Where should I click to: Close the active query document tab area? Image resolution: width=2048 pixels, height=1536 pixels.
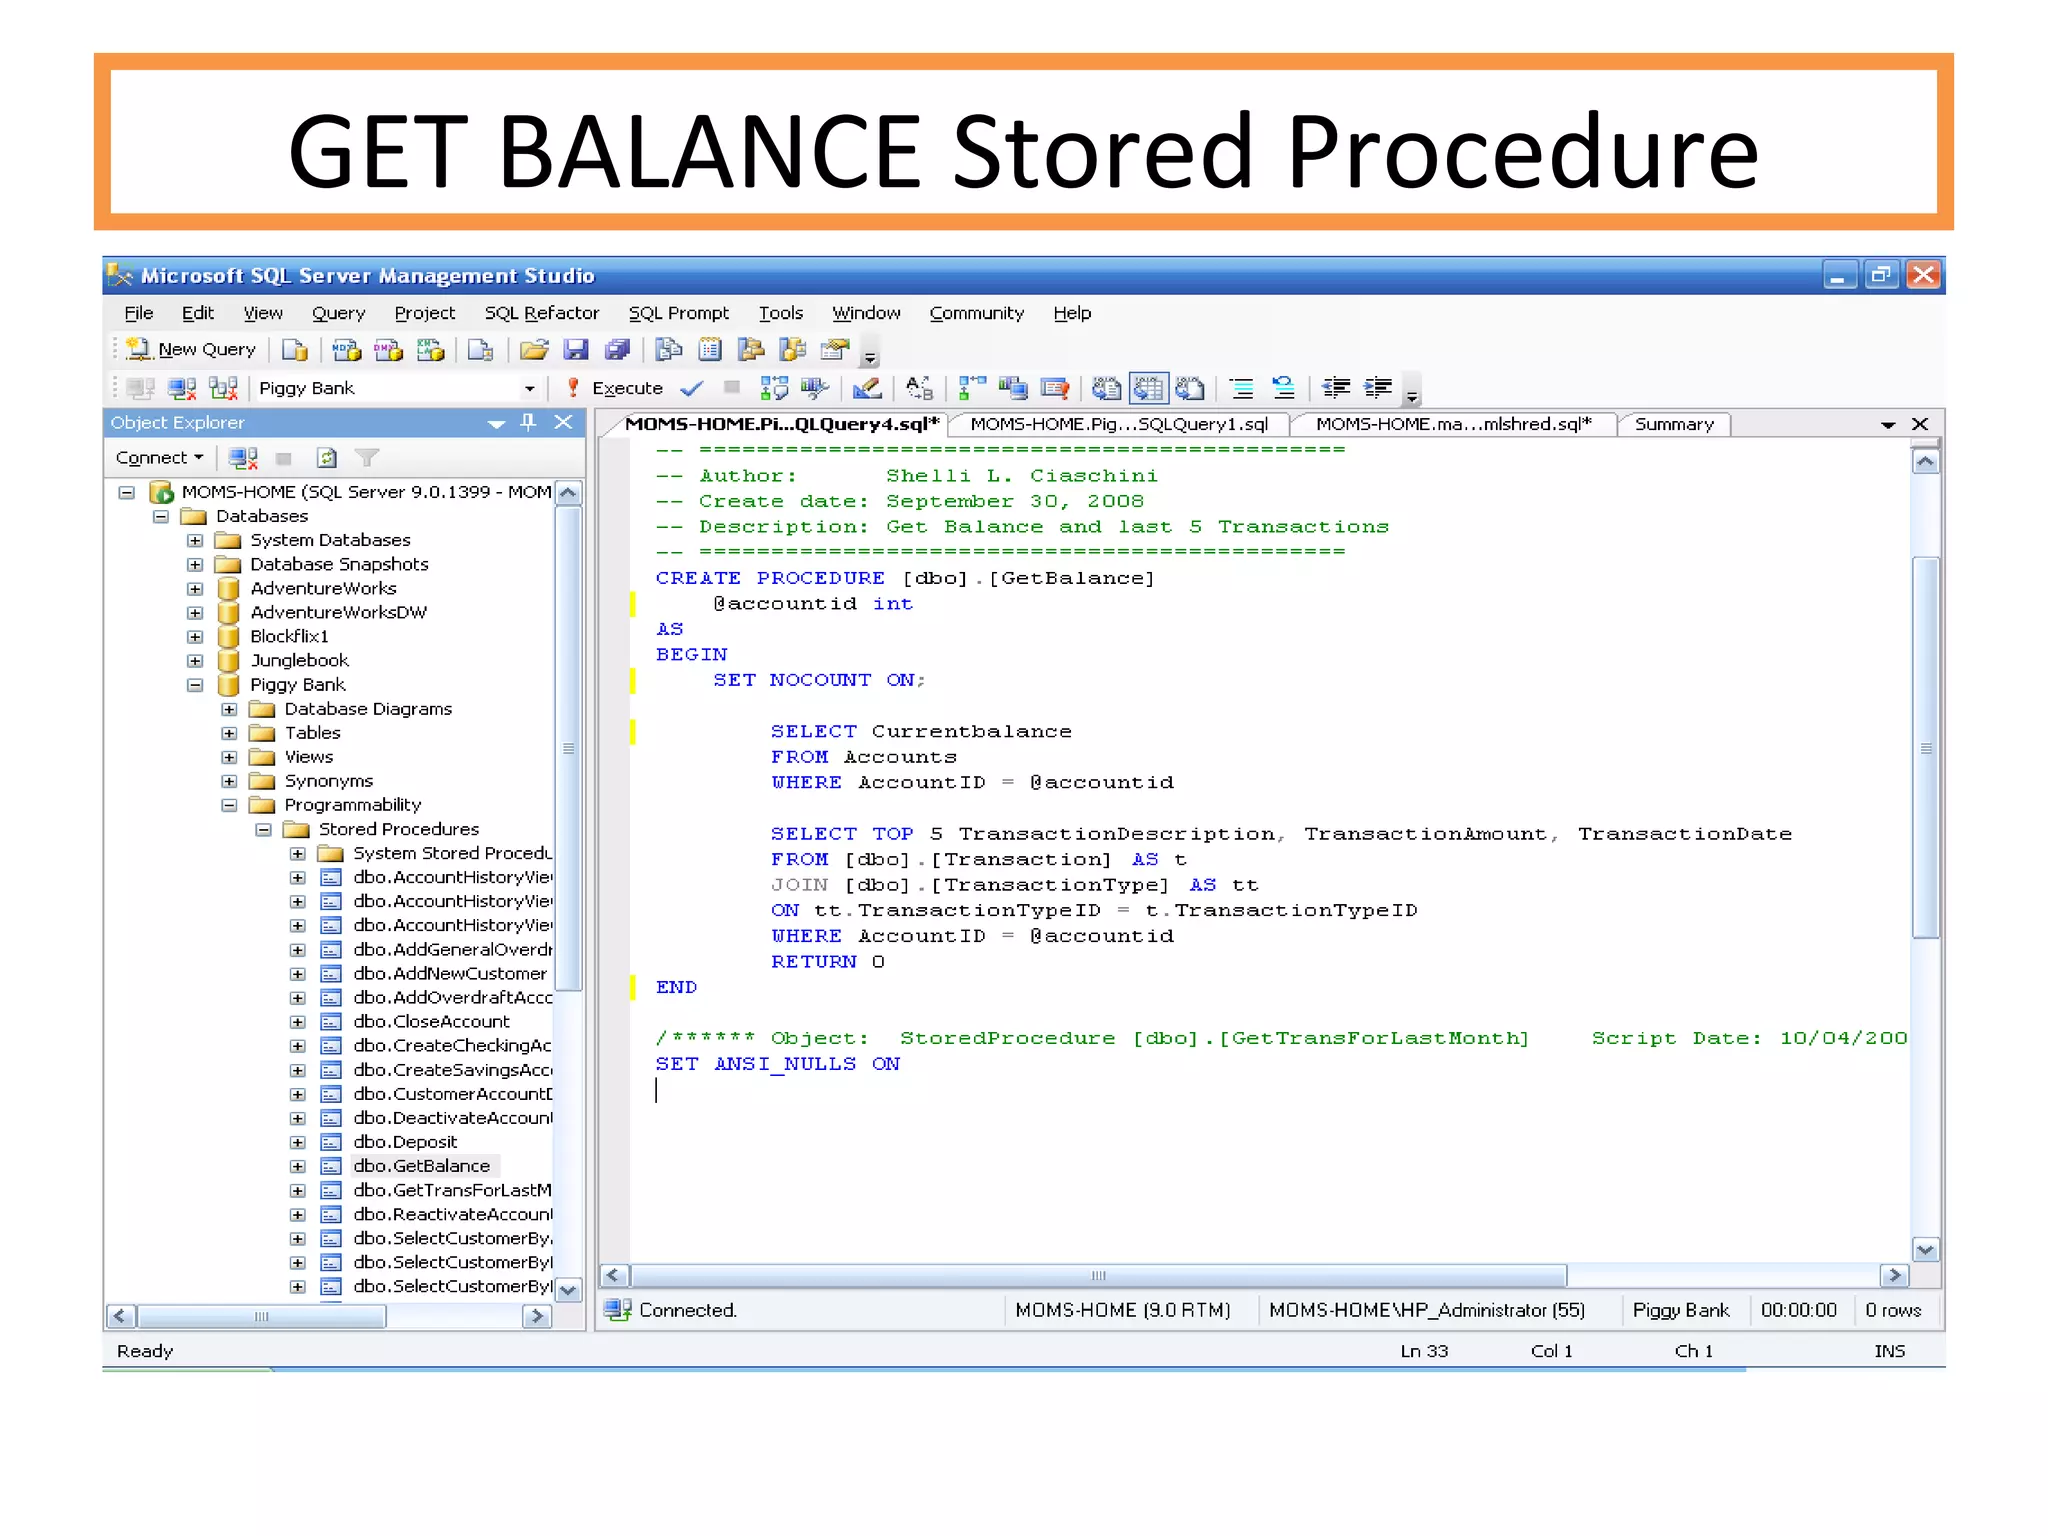click(1920, 424)
